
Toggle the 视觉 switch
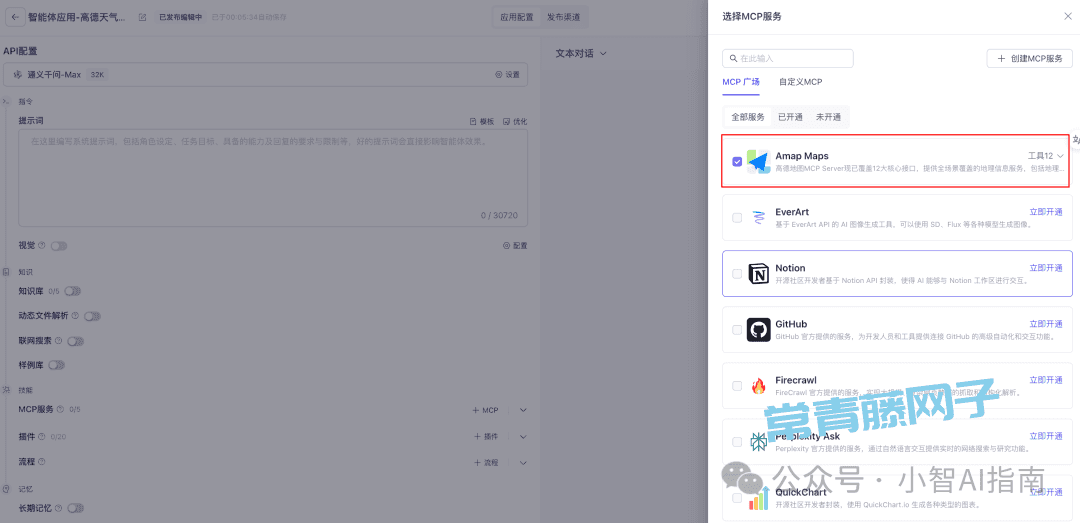(59, 245)
